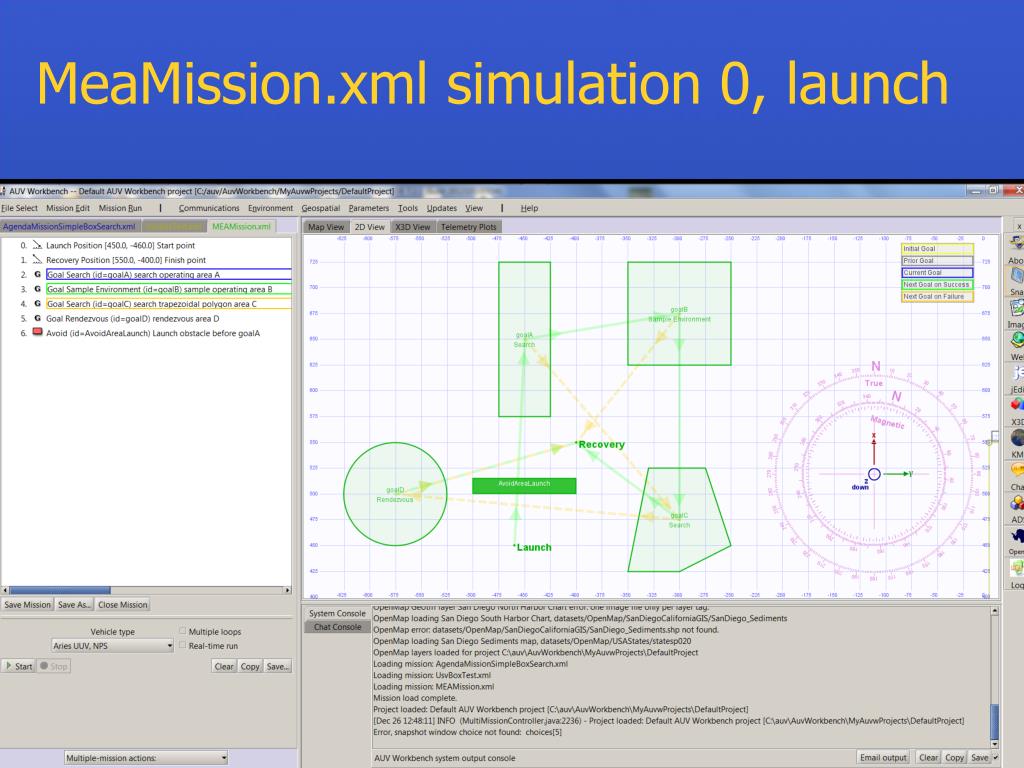The width and height of the screenshot is (1024, 768).
Task: Select the Launch Position icon in mission row 0
Action: coord(37,246)
